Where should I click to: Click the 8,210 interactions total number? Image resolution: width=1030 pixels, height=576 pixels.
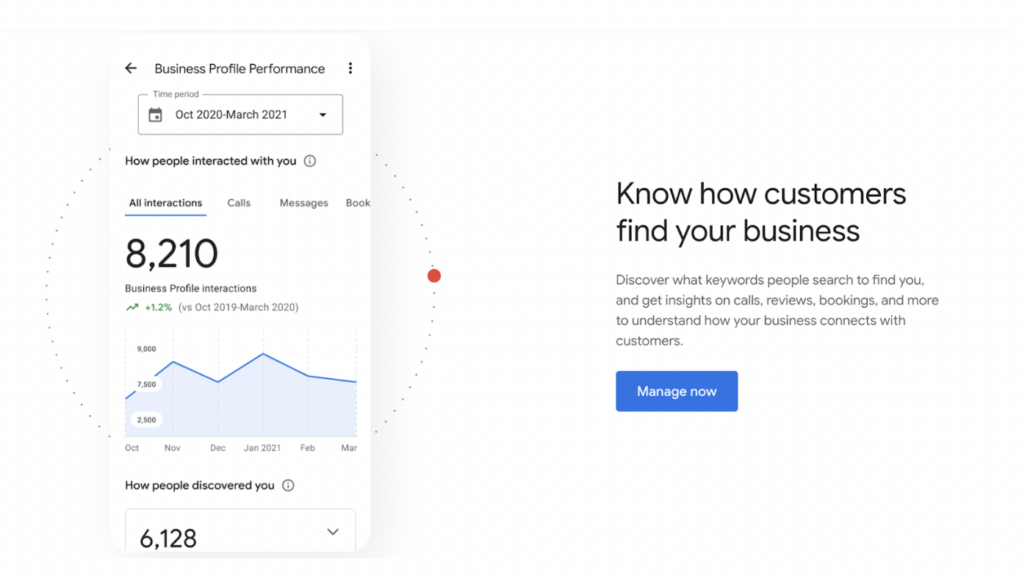[172, 255]
